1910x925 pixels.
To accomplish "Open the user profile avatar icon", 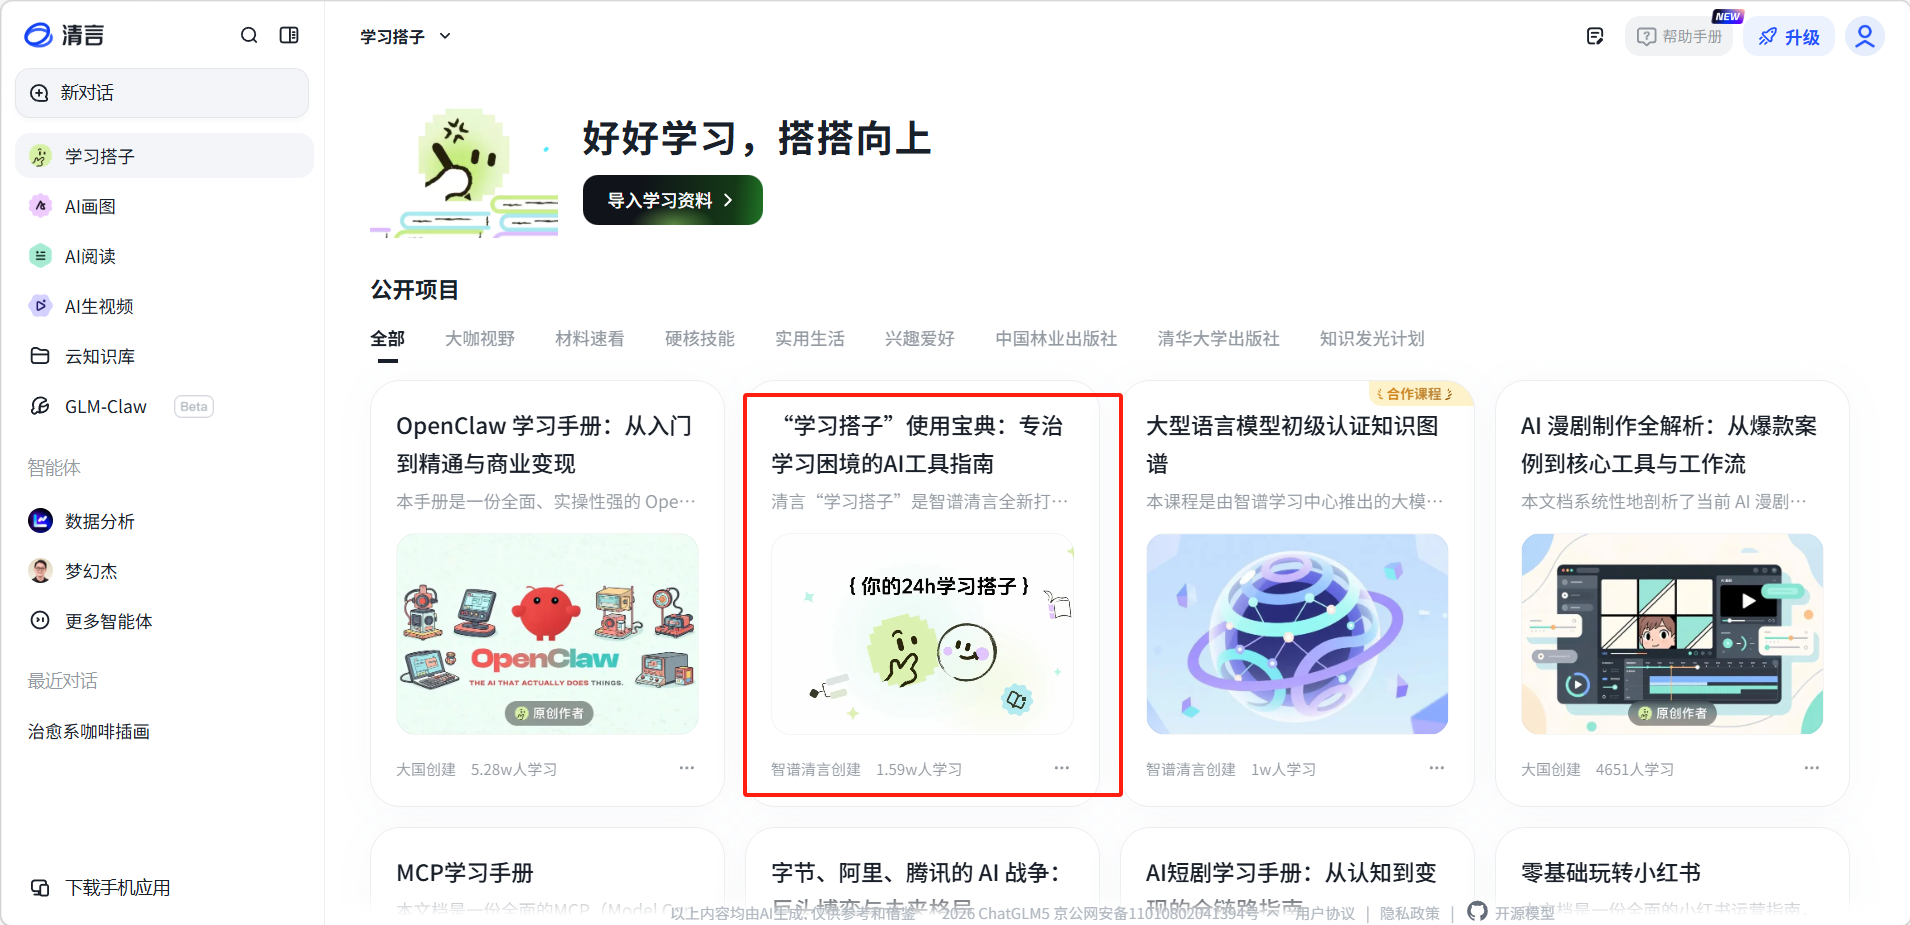I will 1865,37.
